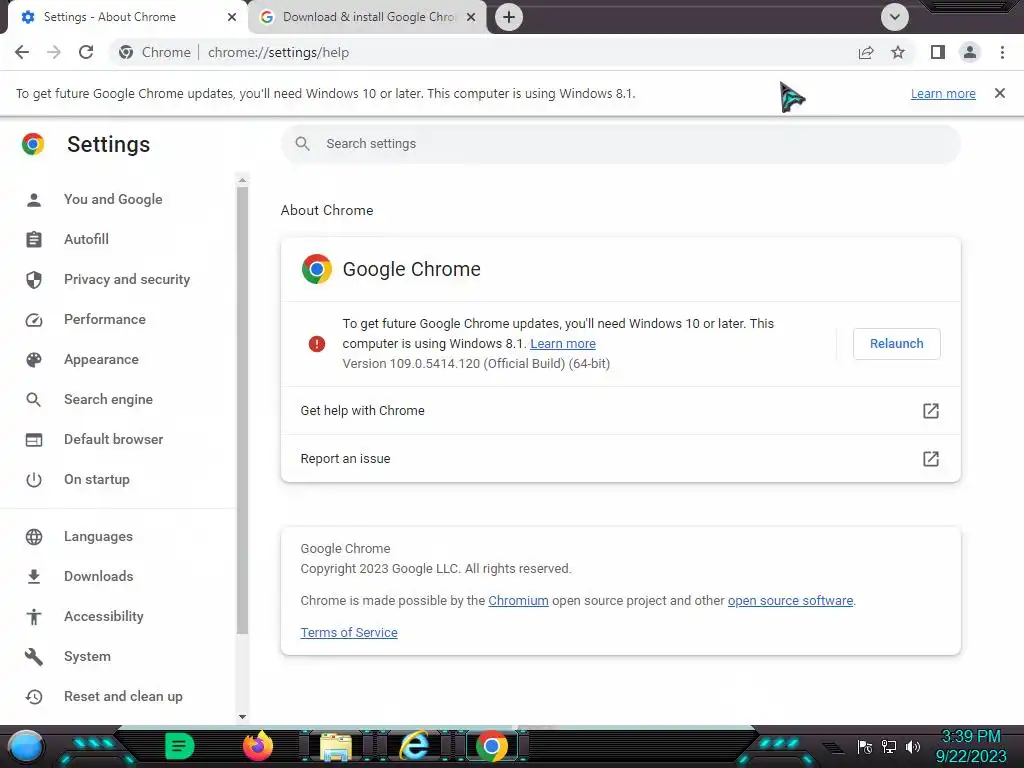
Task: Open File Explorer from the taskbar
Action: [336, 748]
